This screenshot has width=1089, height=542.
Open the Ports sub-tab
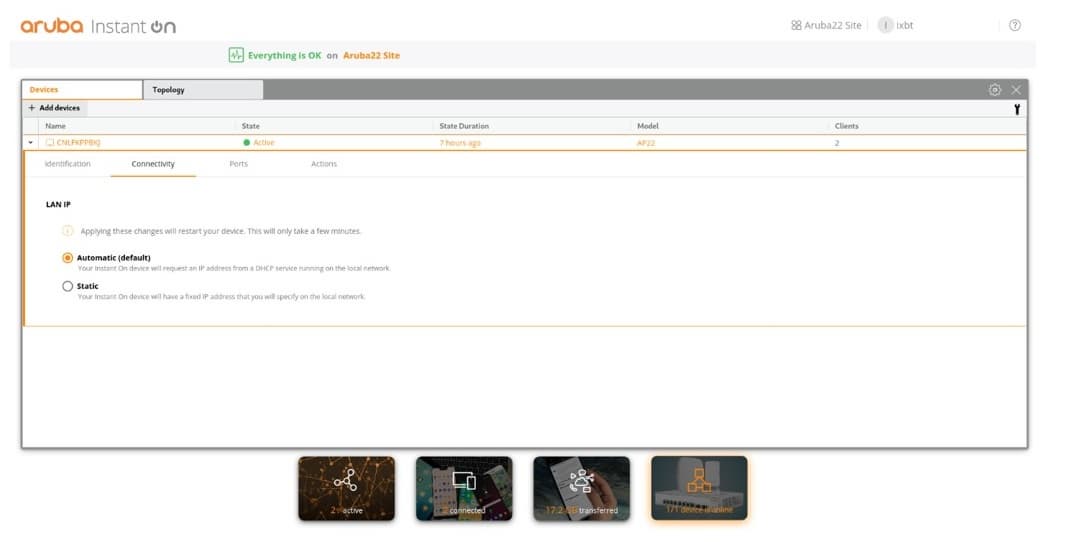(238, 164)
